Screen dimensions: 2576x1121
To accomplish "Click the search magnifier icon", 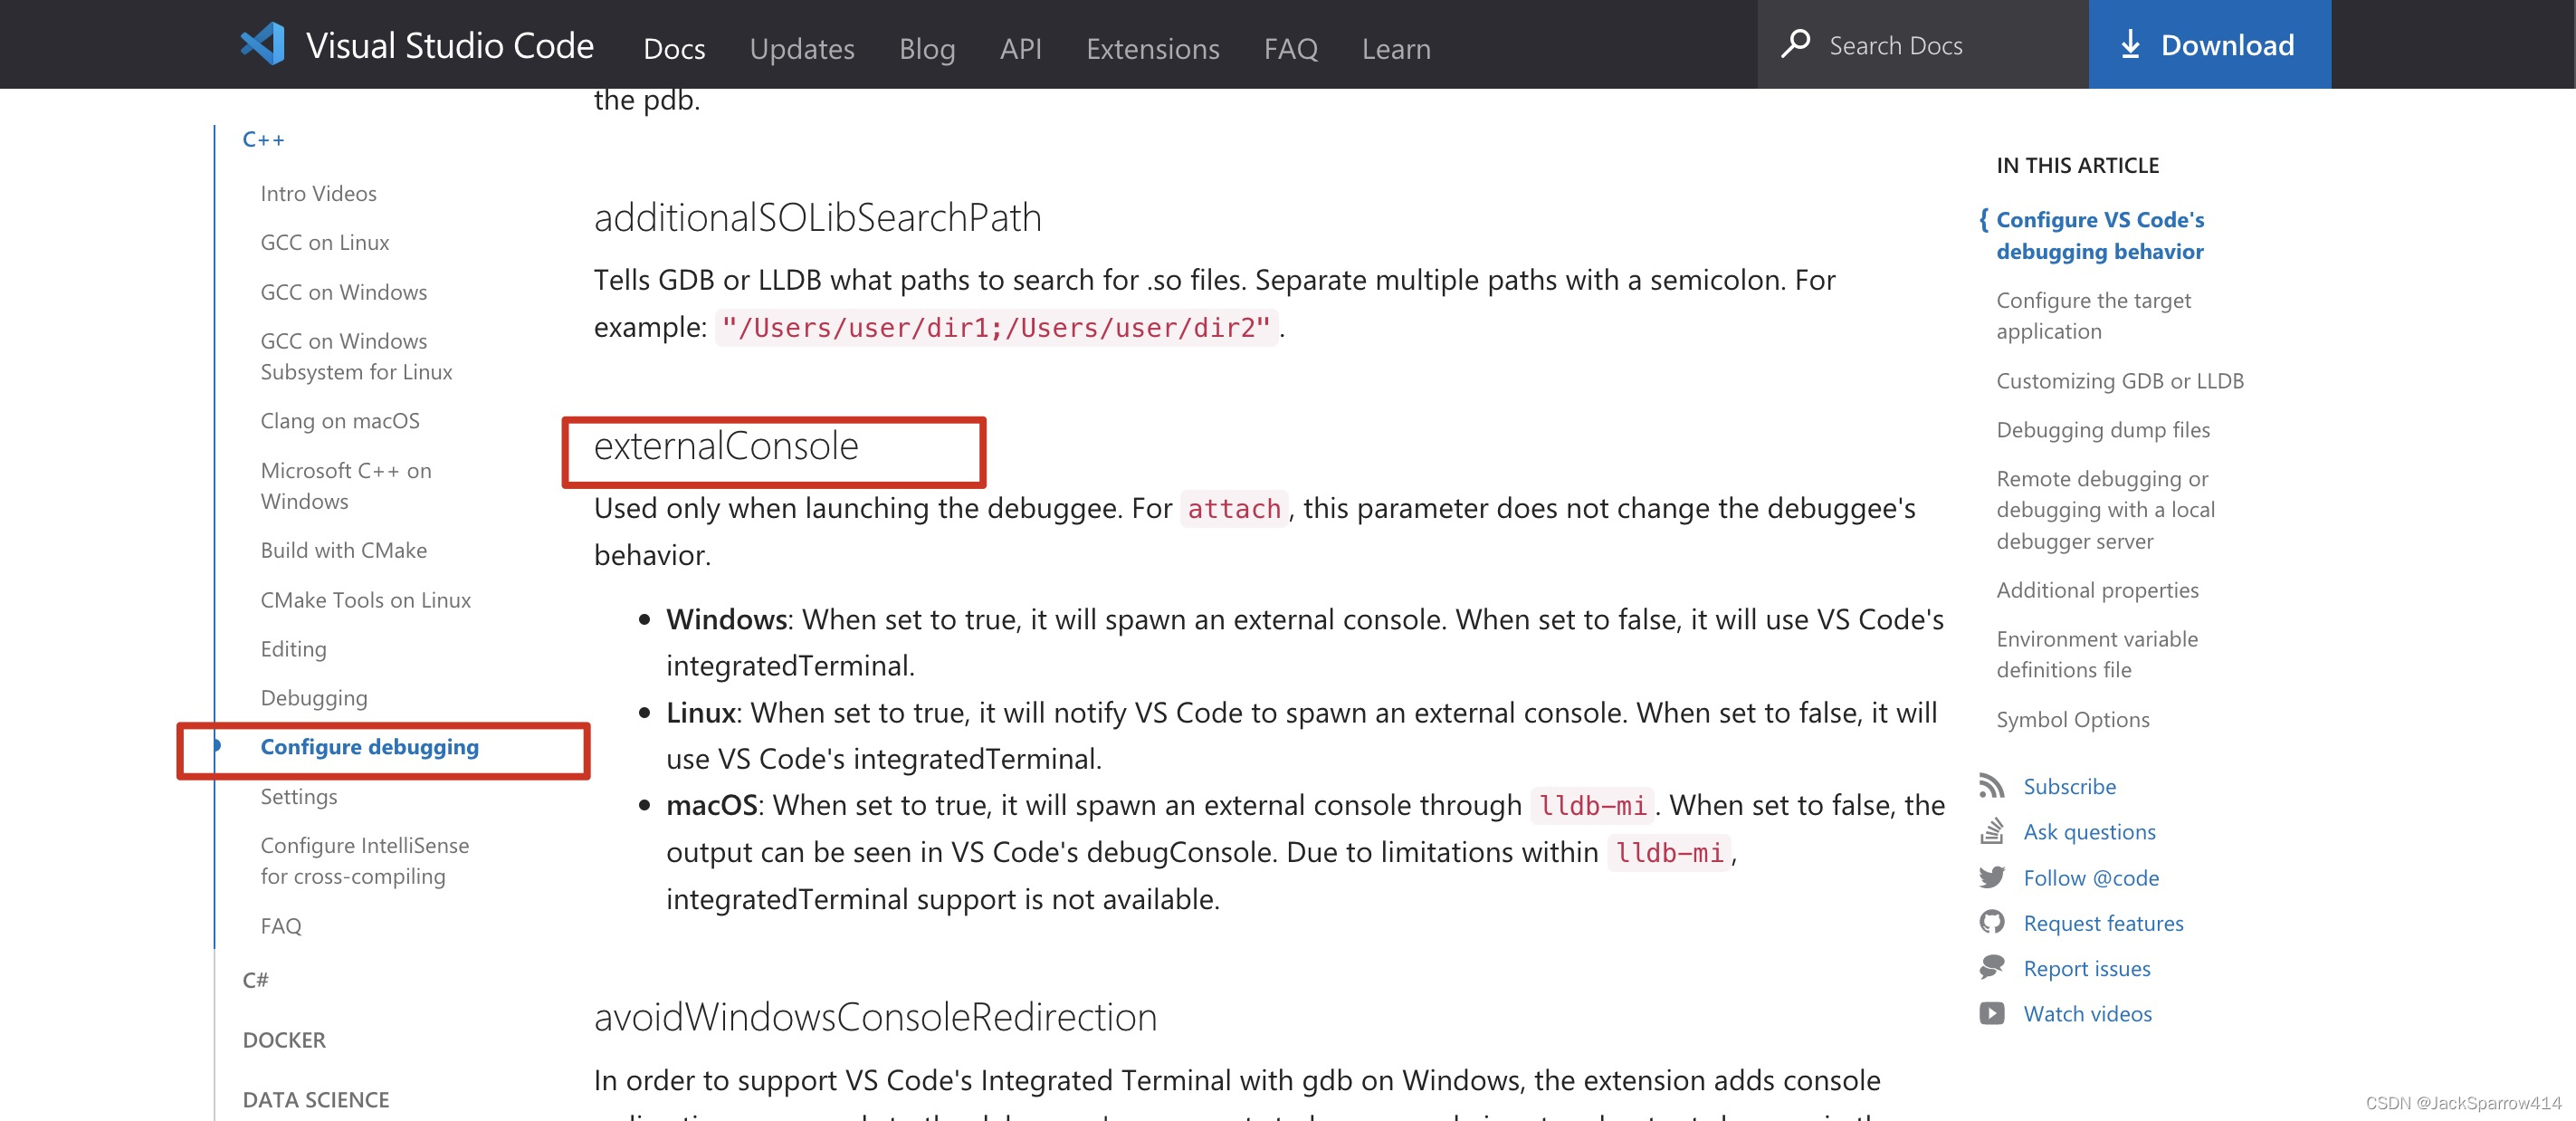I will 1795,44.
